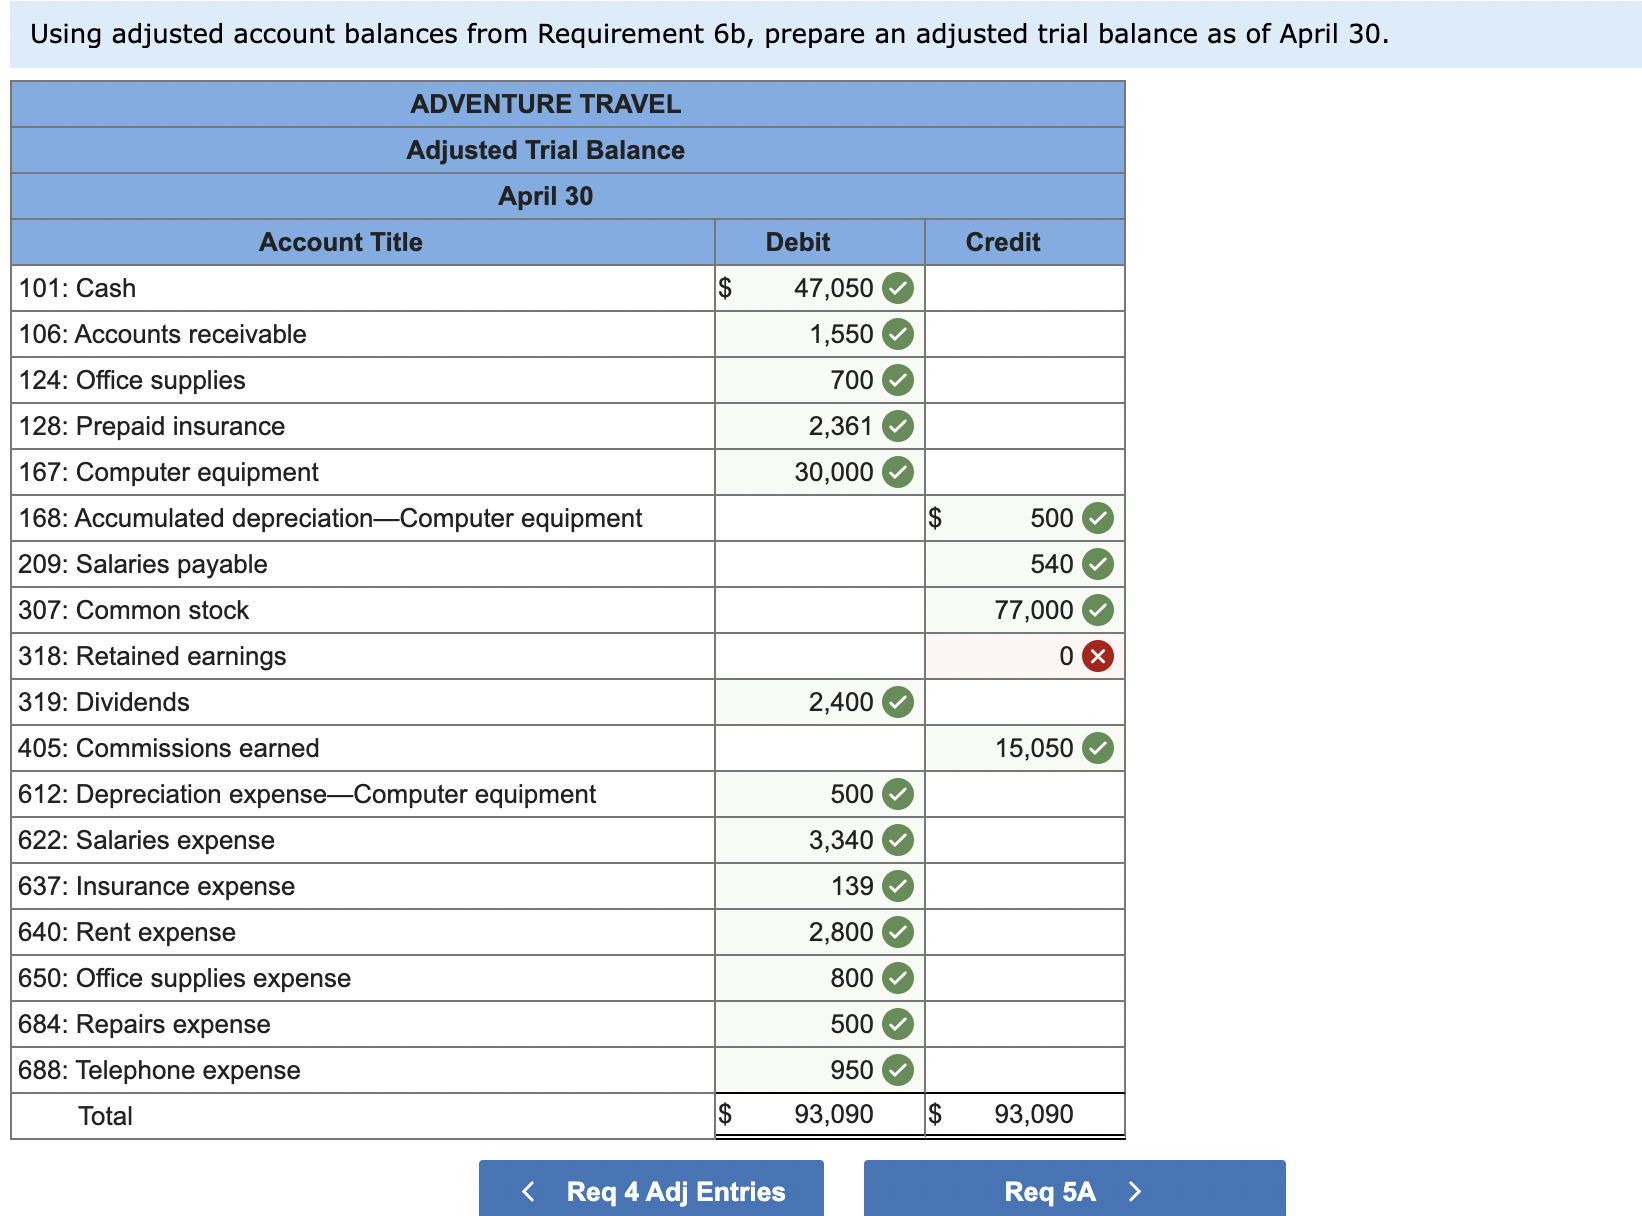Screen dimensions: 1642x1216
Task: Click the checkmark next to Accounts receivable
Action: 898,334
